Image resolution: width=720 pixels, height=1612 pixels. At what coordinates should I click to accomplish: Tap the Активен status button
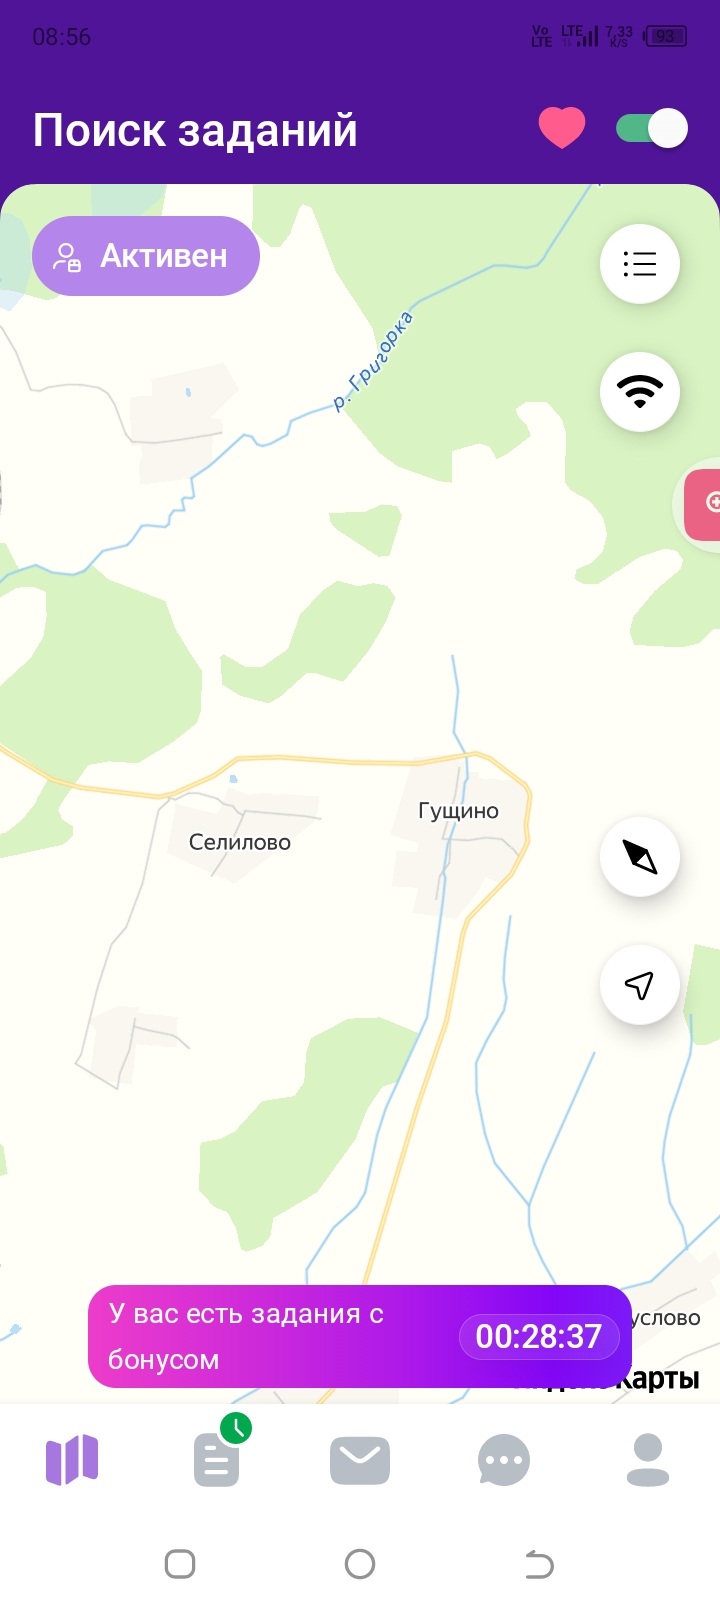[146, 256]
